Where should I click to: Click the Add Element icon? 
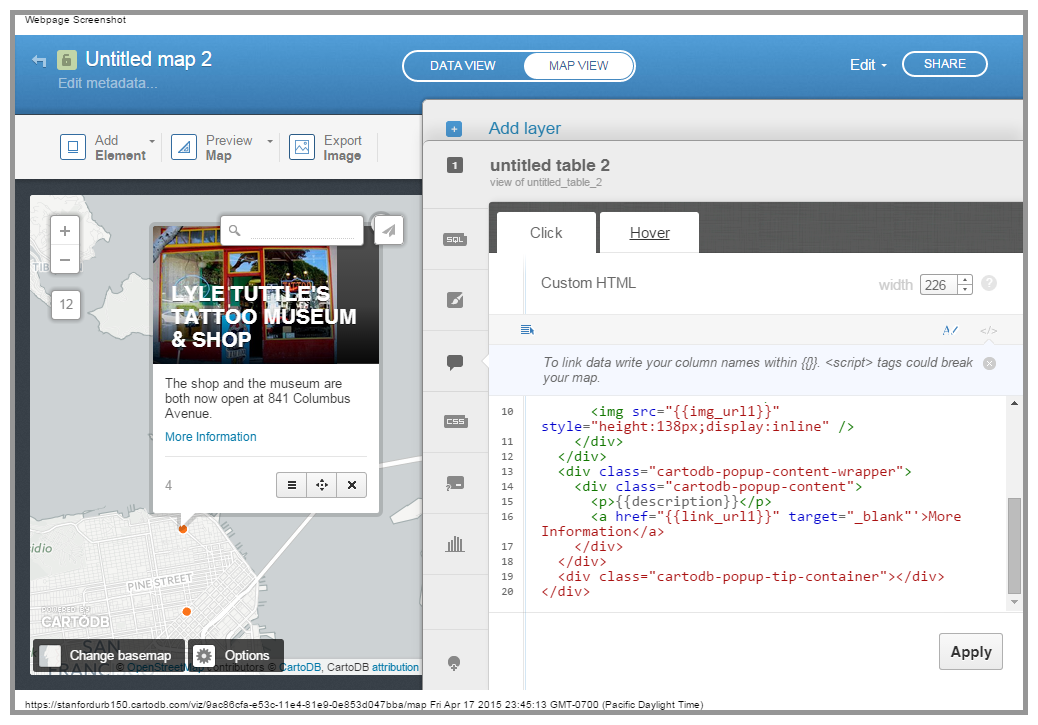click(73, 147)
